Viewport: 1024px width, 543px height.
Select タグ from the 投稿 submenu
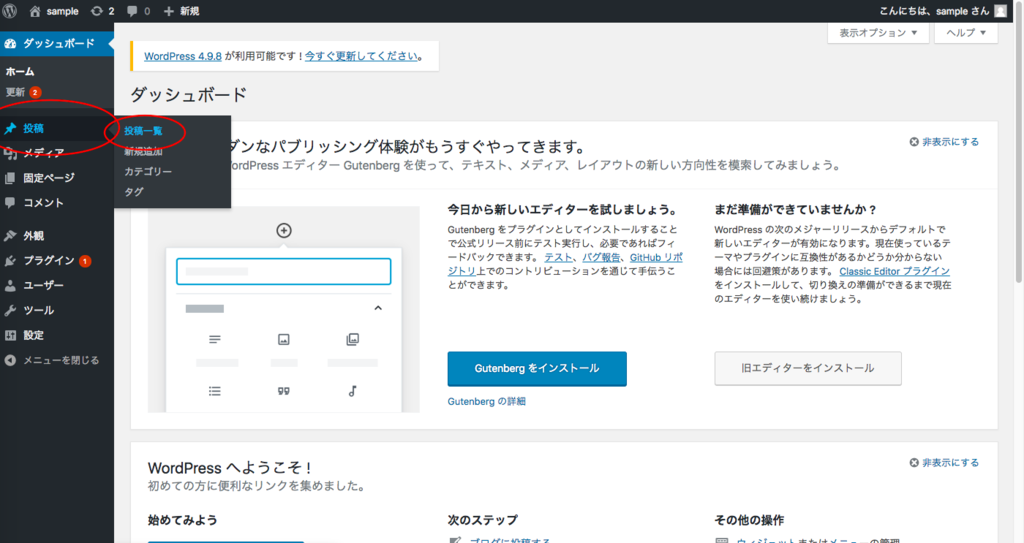coord(134,191)
